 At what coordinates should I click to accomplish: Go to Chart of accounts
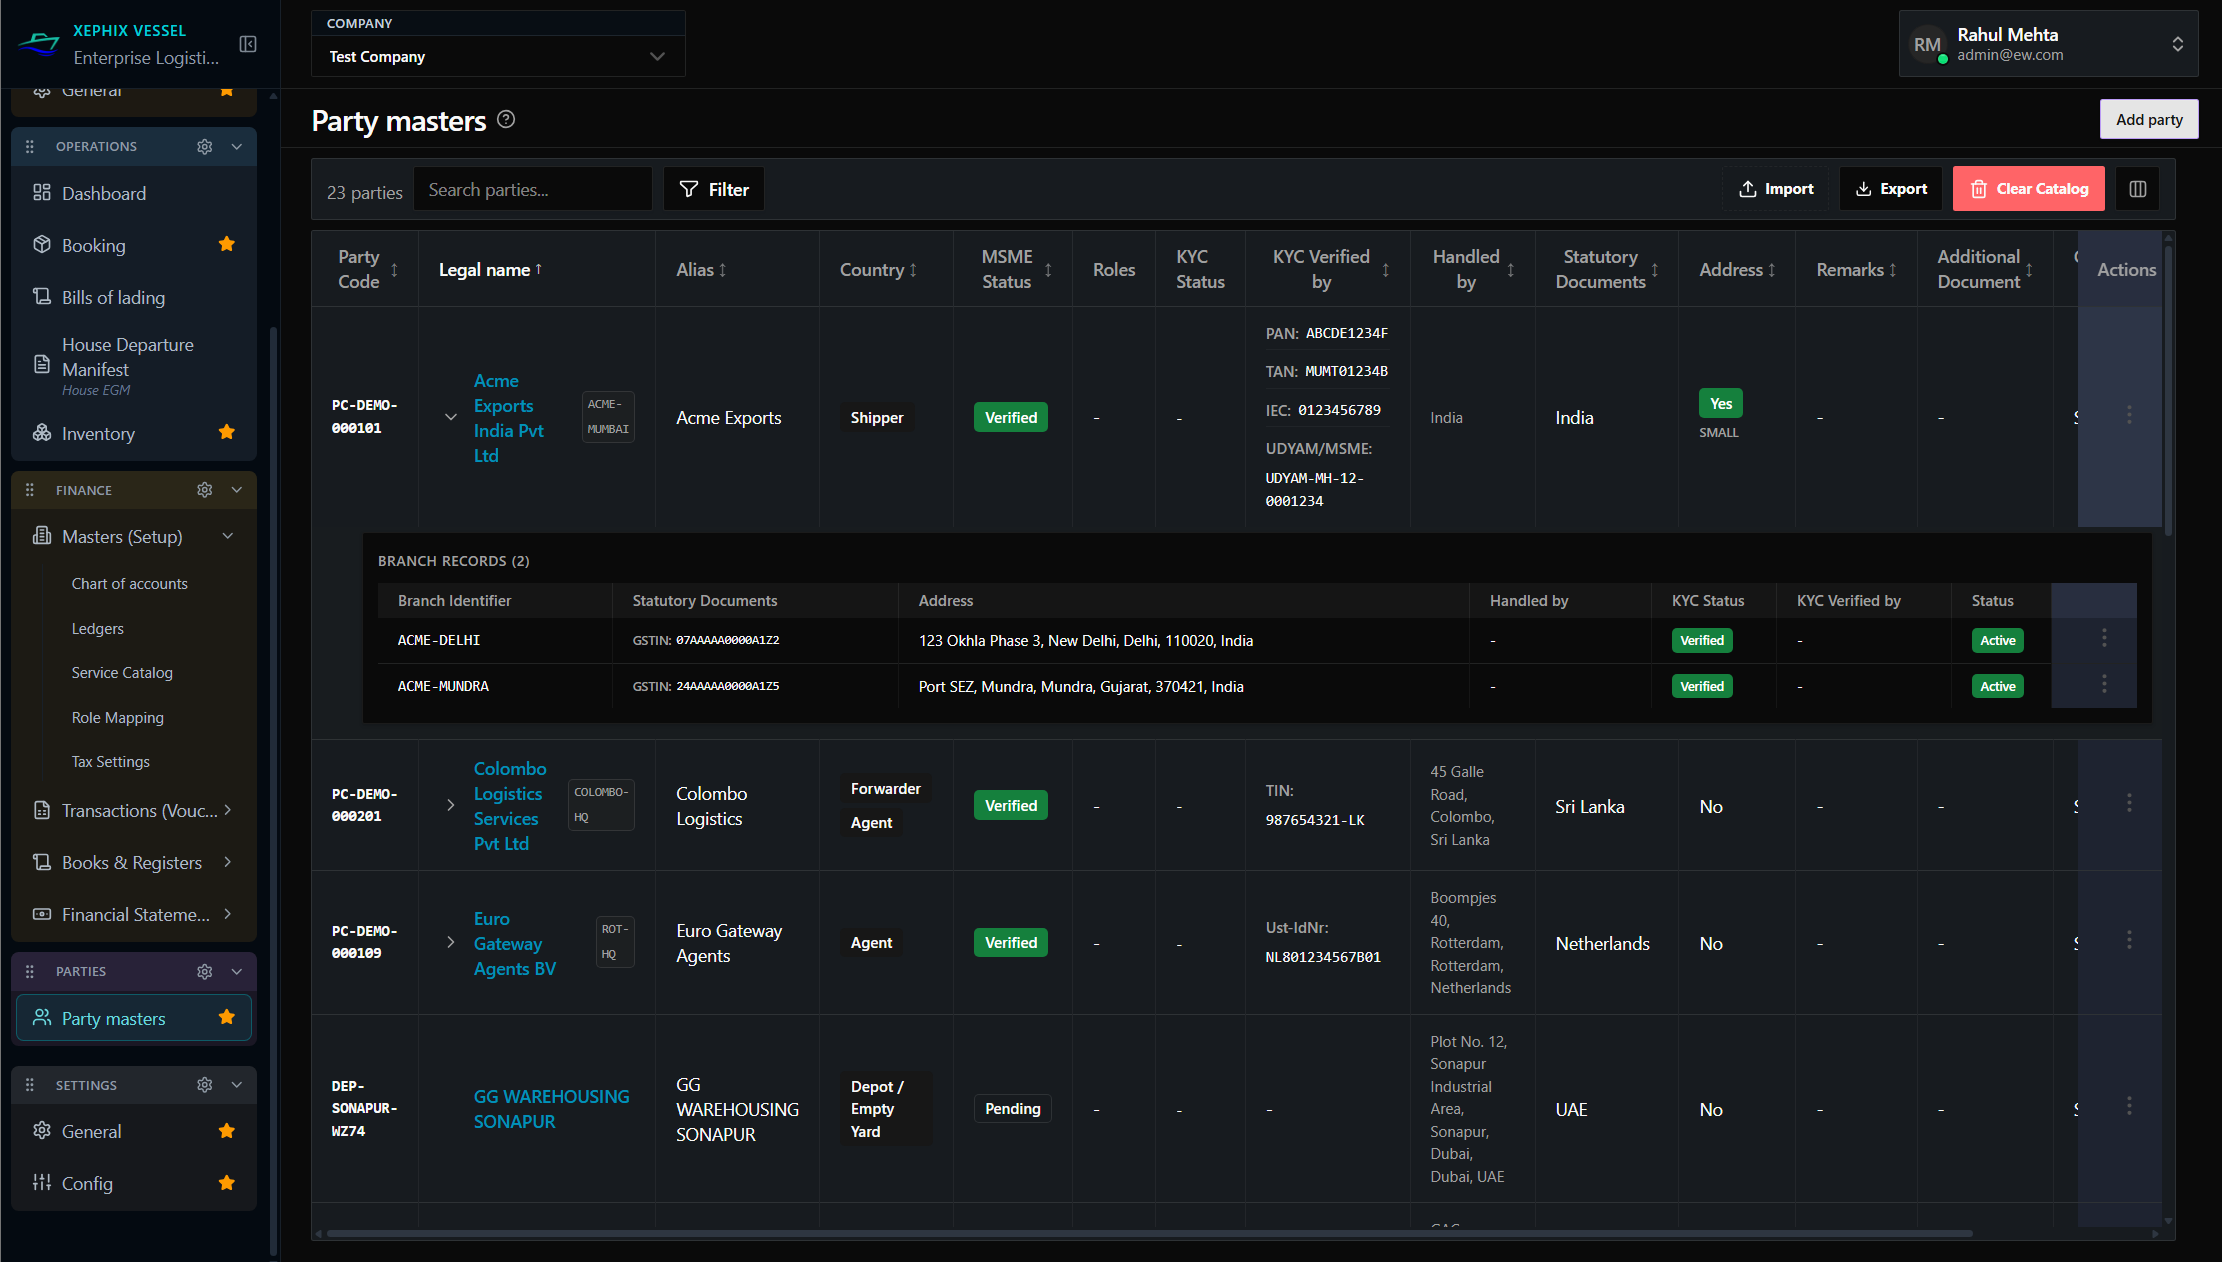(130, 584)
